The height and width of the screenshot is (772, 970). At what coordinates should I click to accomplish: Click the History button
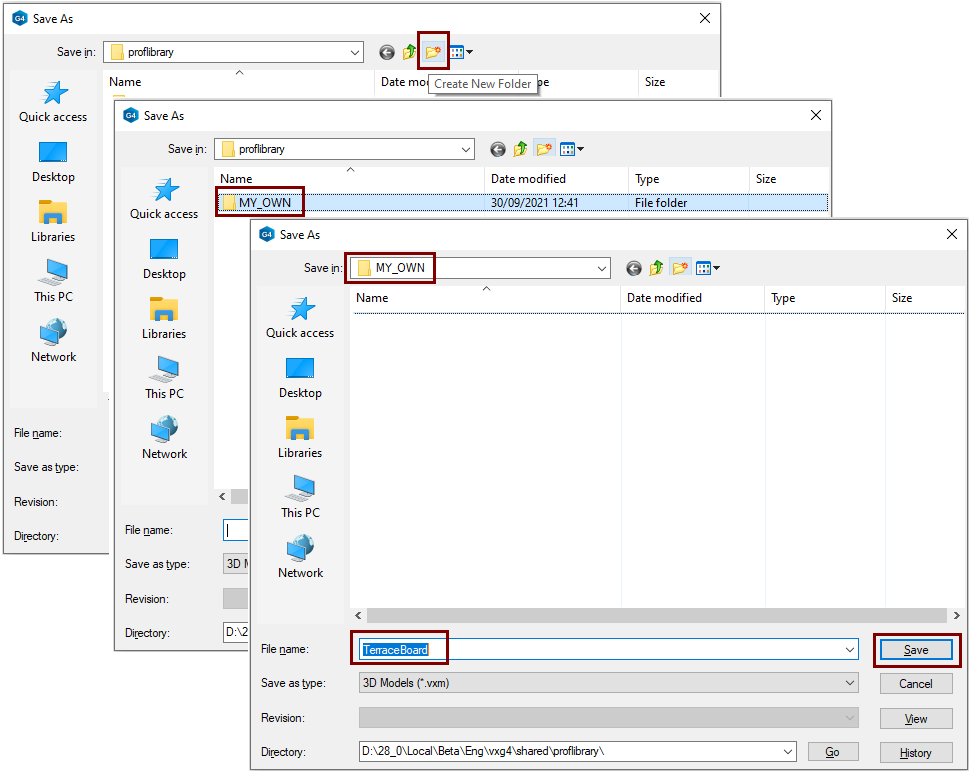916,753
